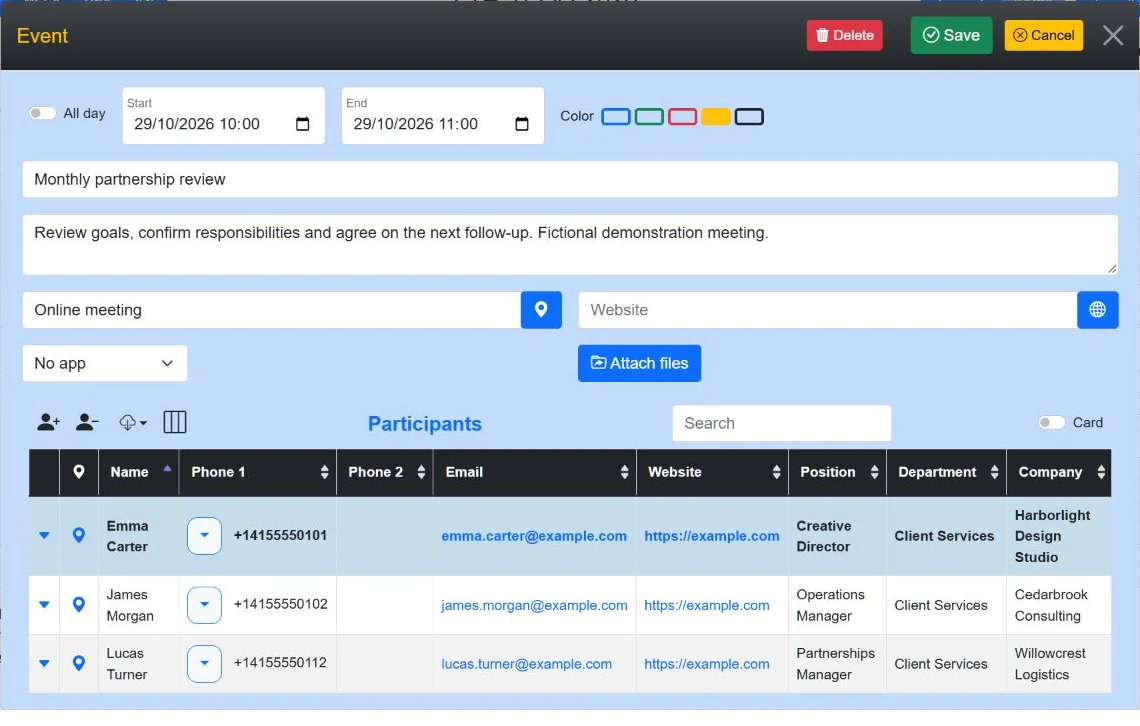
Task: Click the remove participant icon
Action: [x=87, y=422]
